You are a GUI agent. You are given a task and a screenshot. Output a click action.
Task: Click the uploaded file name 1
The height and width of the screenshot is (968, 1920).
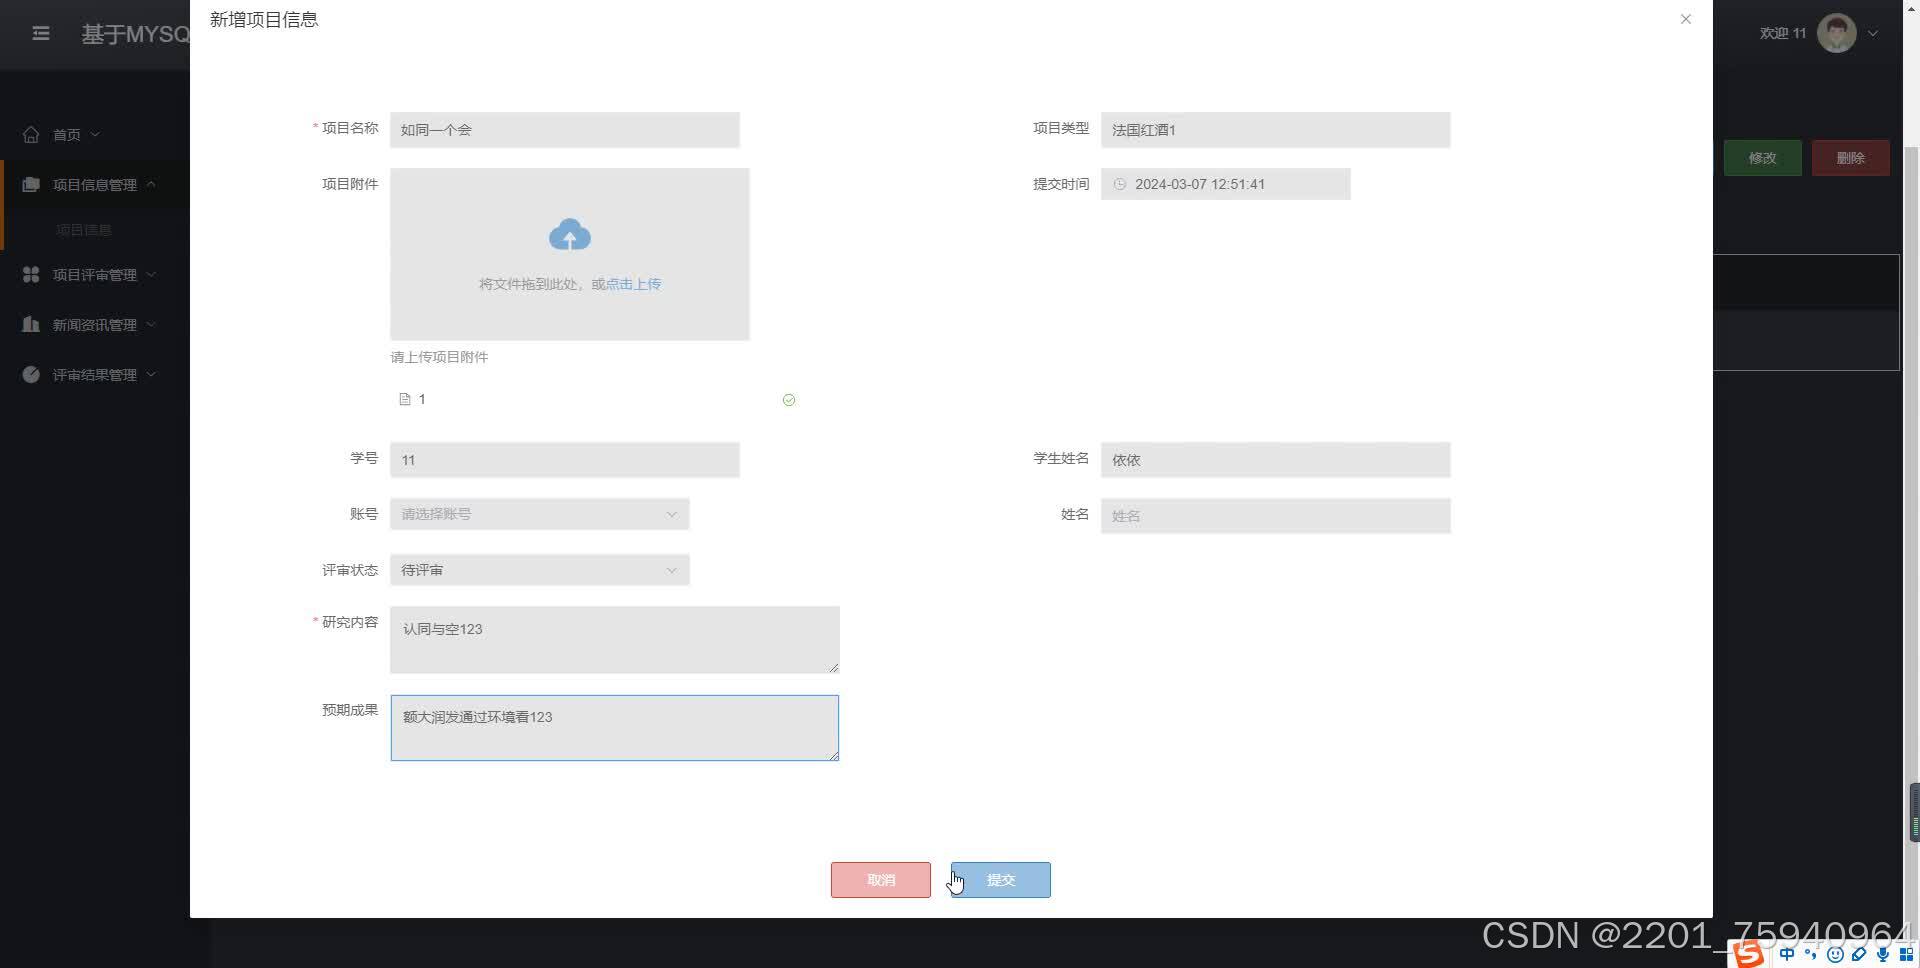[x=422, y=399]
